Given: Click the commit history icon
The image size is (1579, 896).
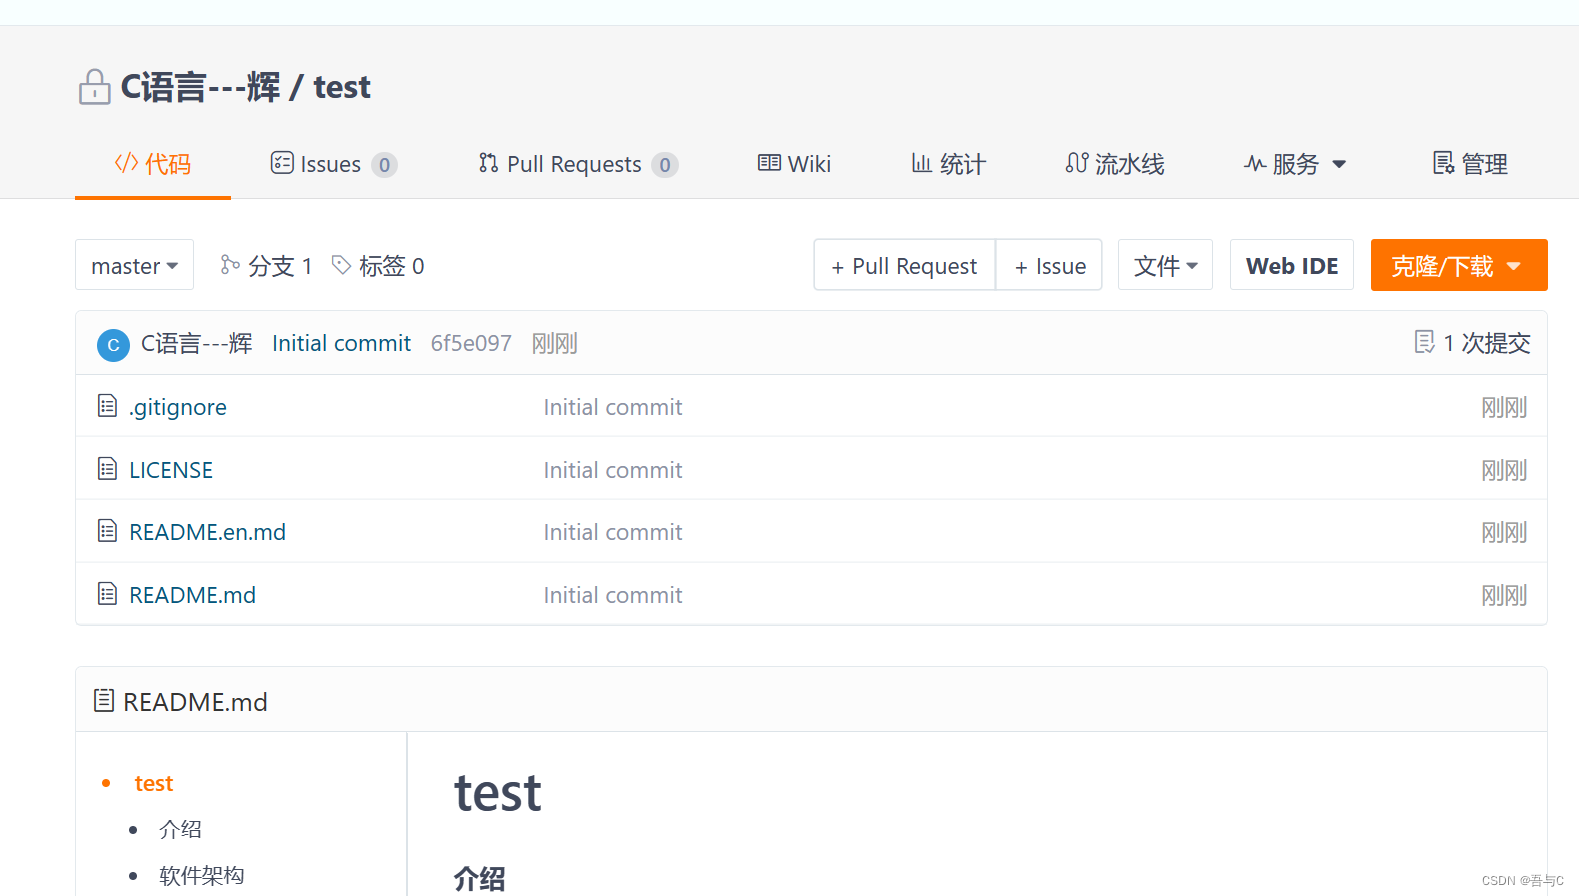Looking at the screenshot, I should 1425,342.
